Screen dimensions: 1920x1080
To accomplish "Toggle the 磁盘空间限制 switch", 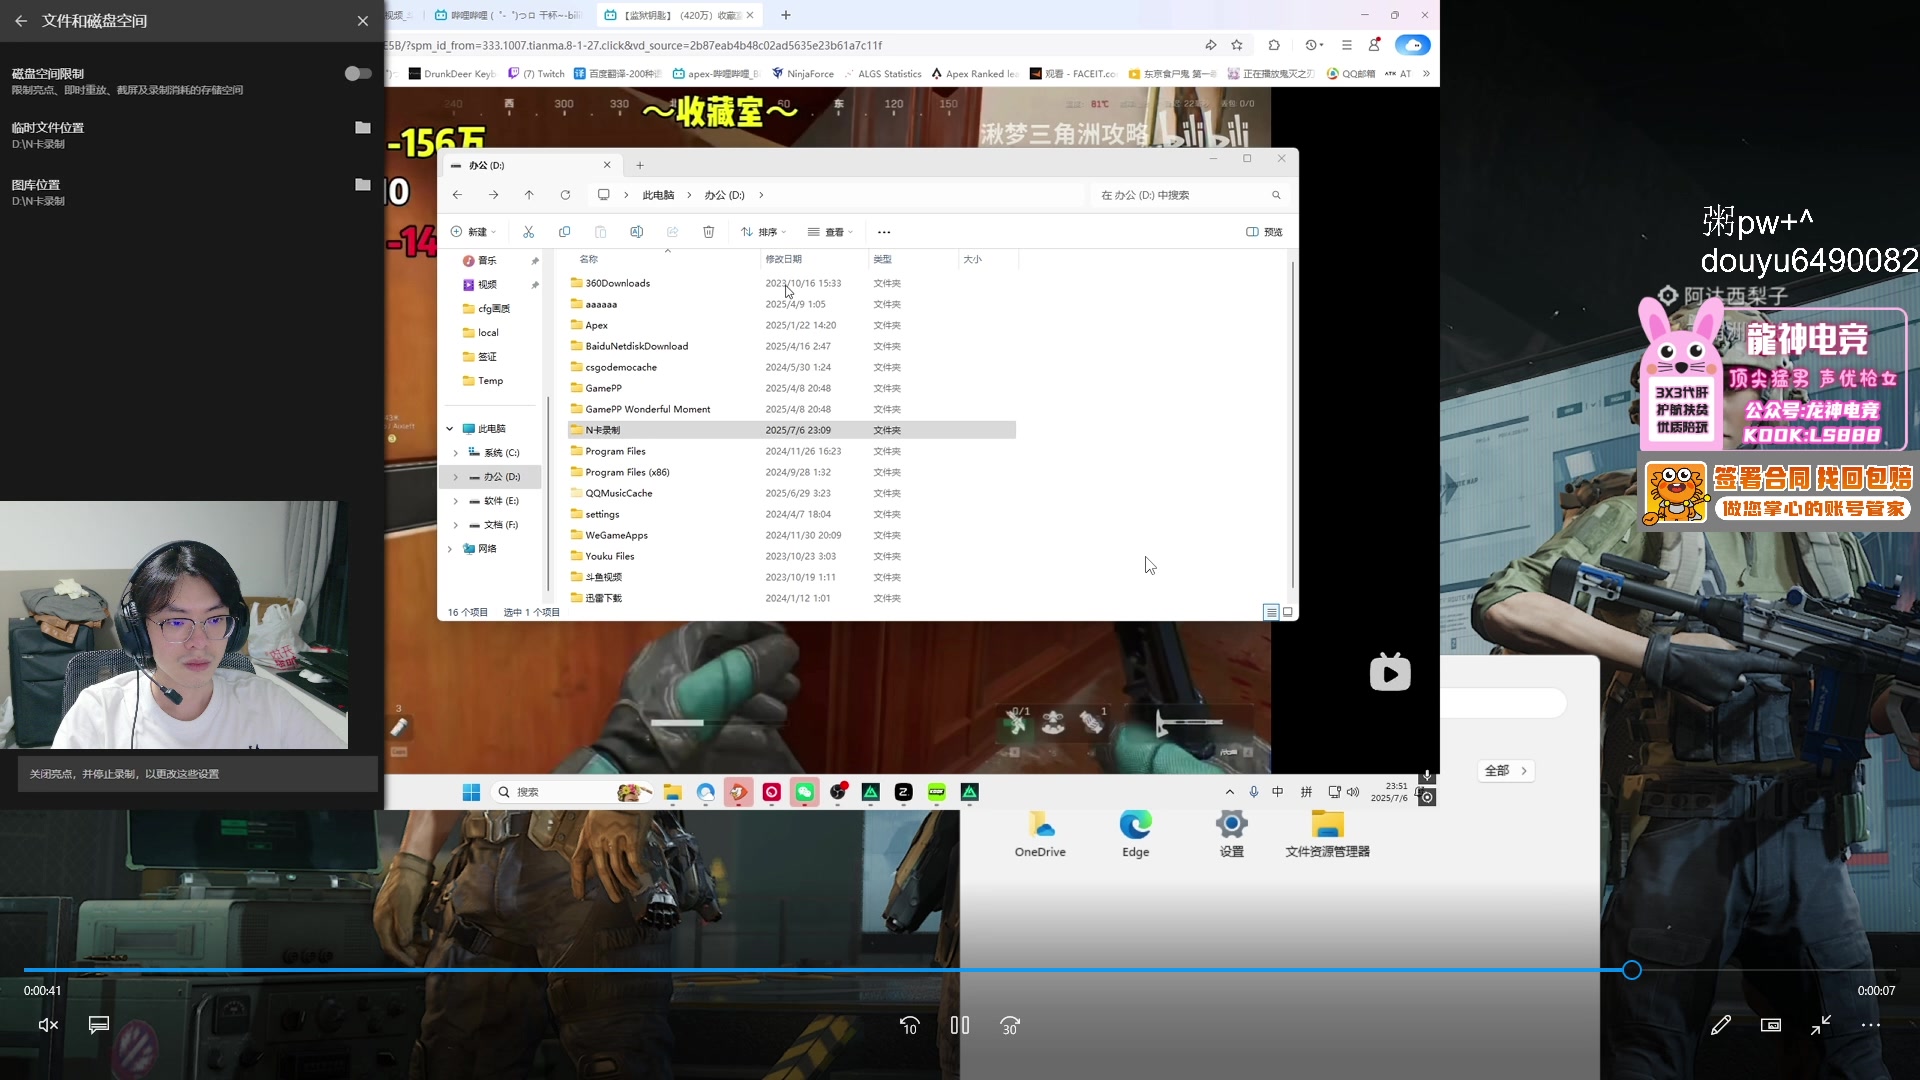I will pos(358,73).
